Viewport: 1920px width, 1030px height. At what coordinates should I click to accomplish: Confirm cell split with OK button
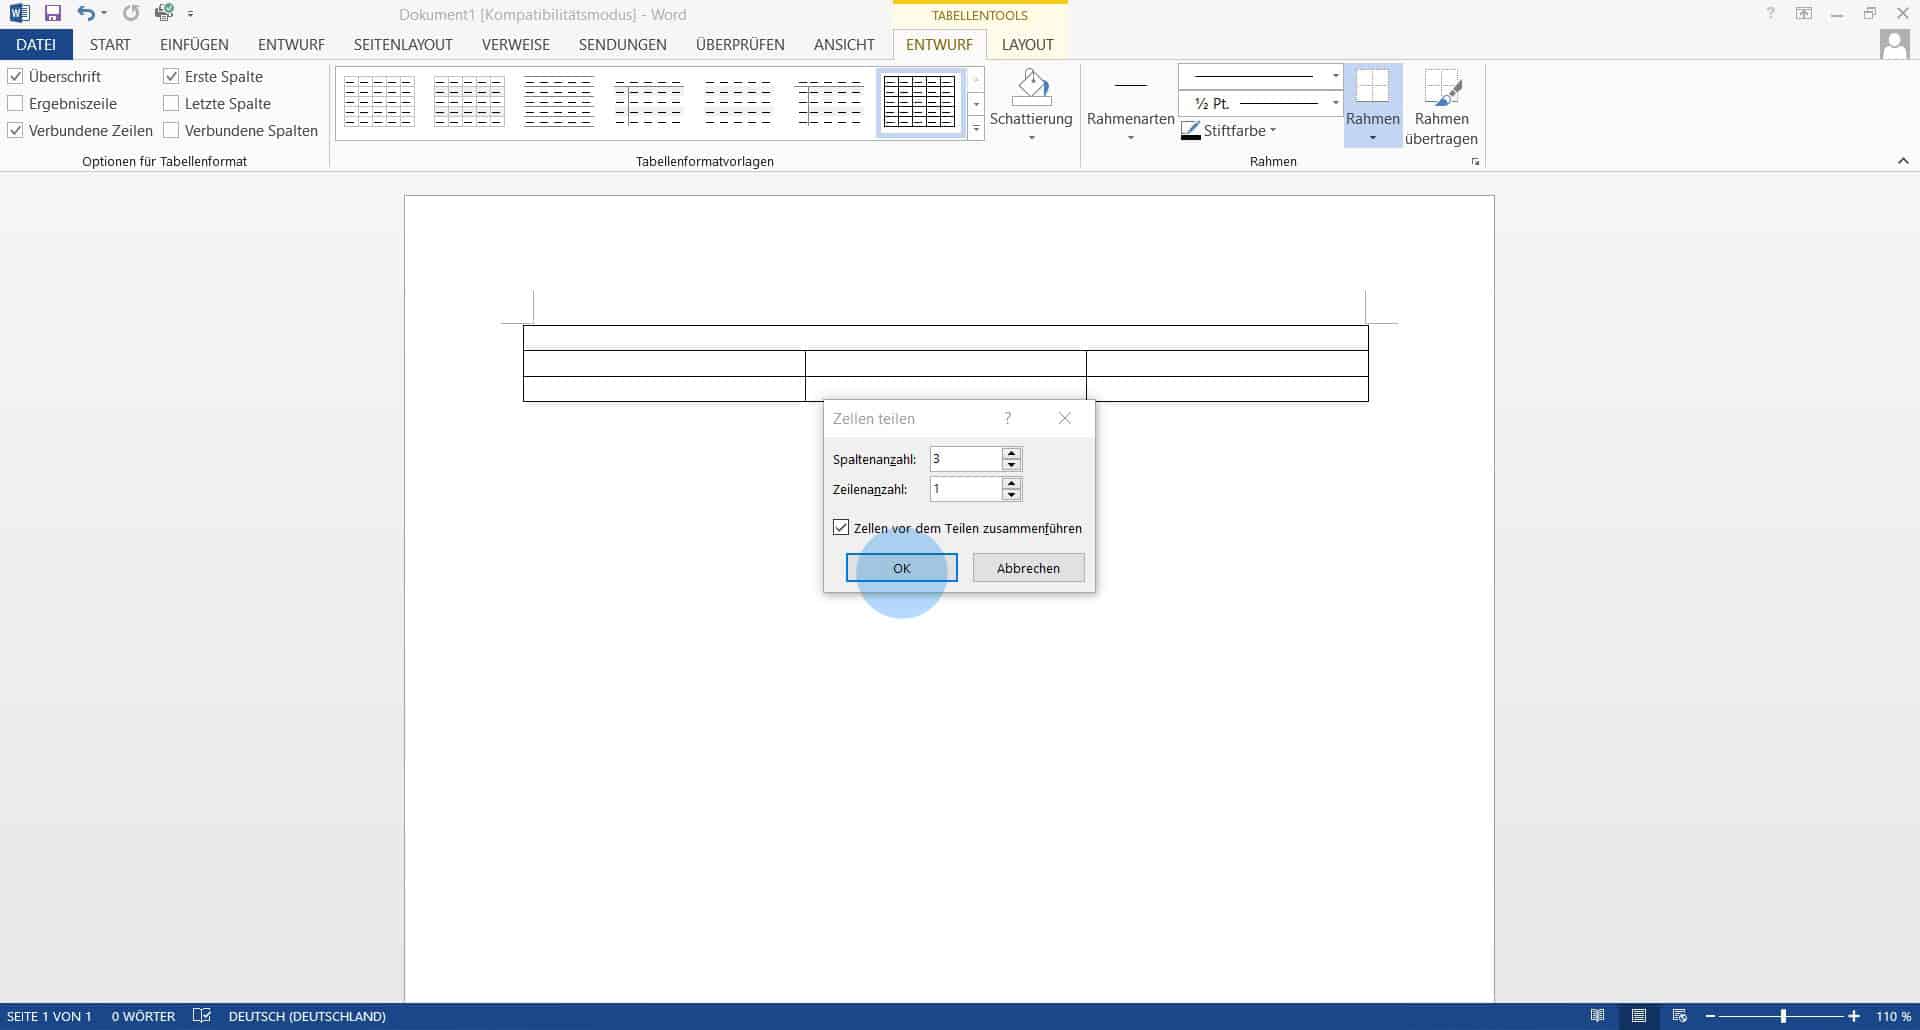pos(901,568)
